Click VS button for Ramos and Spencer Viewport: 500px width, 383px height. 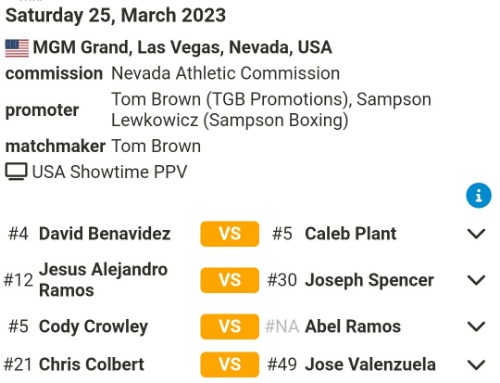[230, 280]
